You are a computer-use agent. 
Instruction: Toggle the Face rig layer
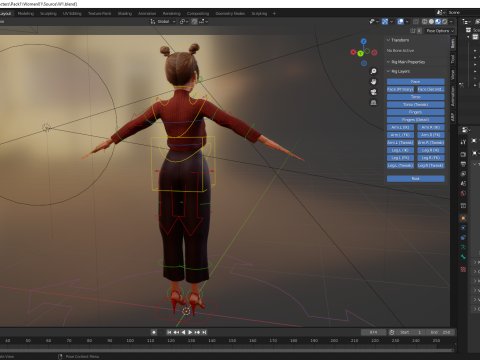(x=415, y=82)
